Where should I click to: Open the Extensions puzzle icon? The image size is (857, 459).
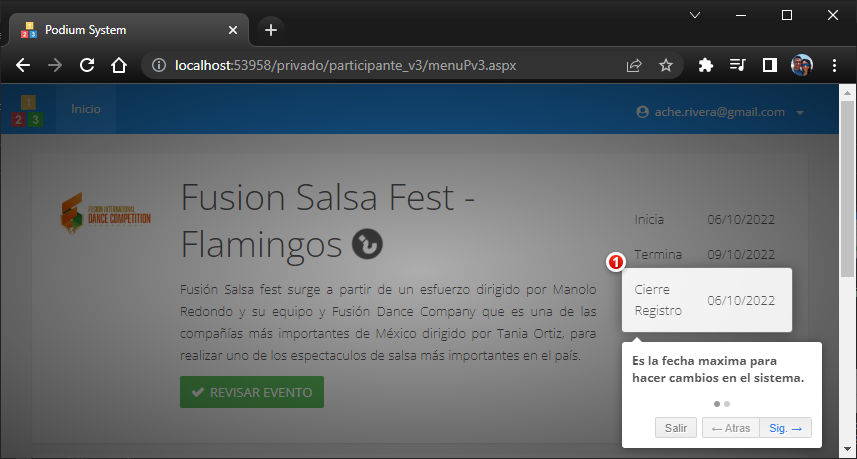706,66
